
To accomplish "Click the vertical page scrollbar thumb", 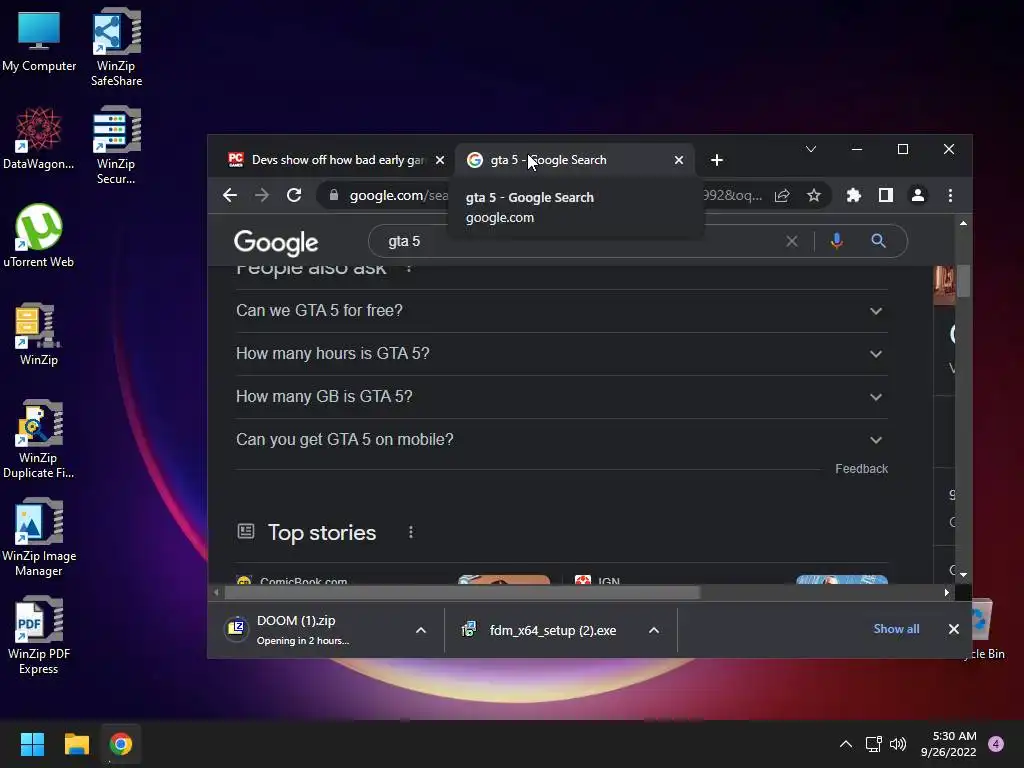I will coord(963,281).
